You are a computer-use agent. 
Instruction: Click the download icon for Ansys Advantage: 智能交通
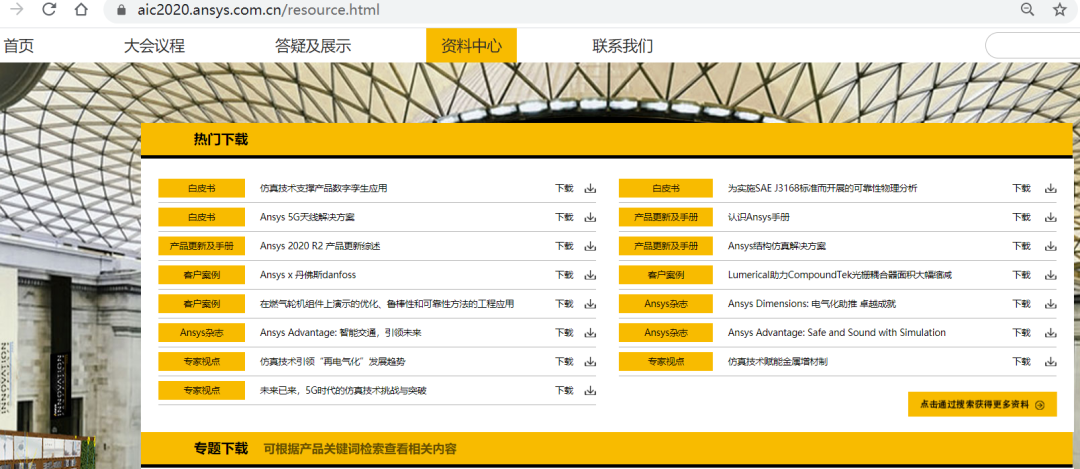pos(590,333)
